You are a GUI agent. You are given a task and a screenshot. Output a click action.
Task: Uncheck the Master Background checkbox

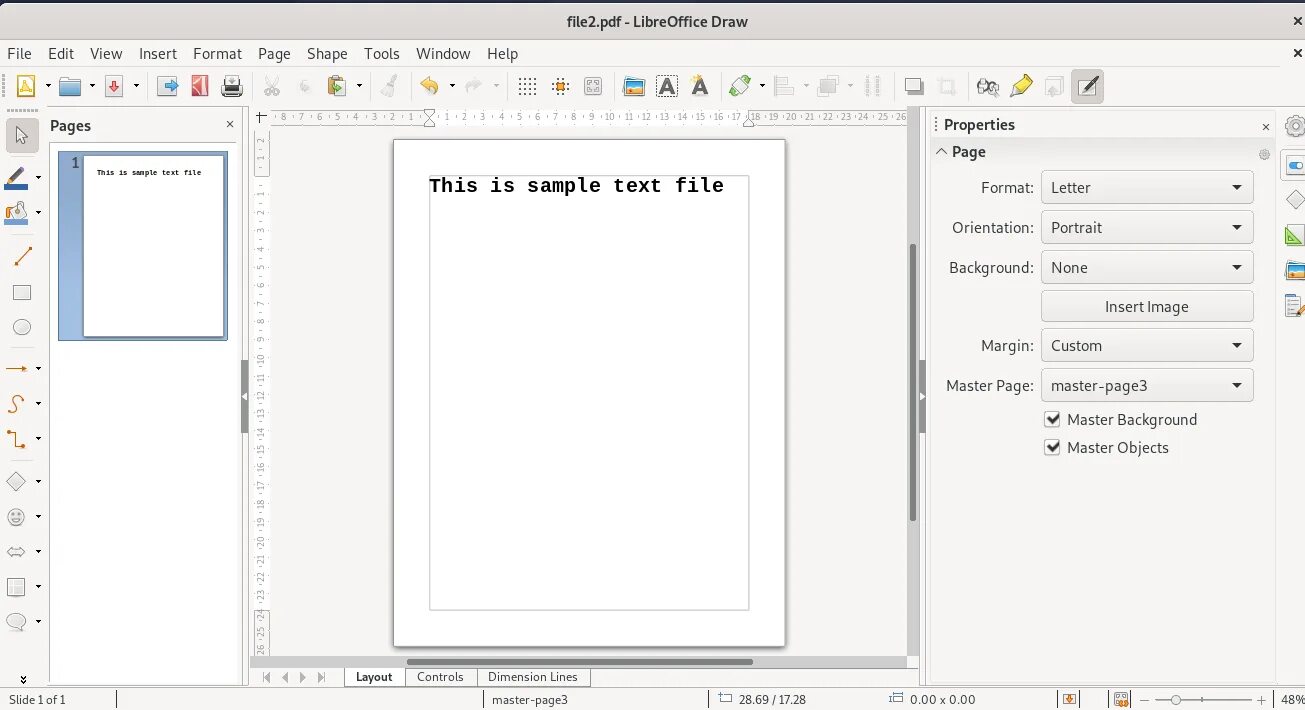[1052, 419]
